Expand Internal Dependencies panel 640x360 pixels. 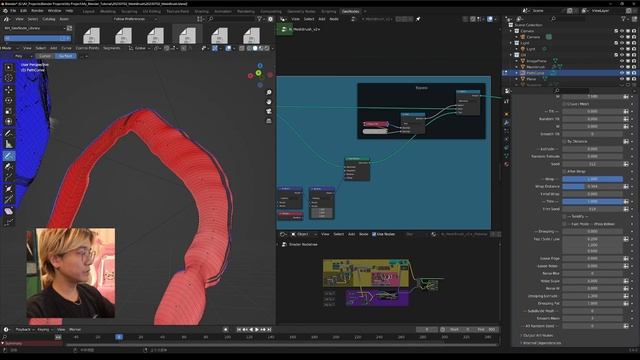click(540, 343)
